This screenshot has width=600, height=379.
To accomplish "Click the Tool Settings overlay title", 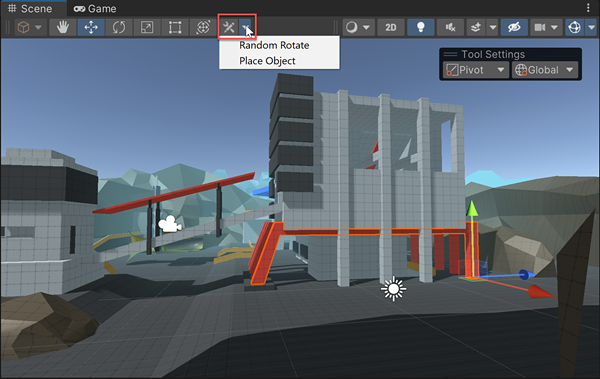I will tap(493, 54).
